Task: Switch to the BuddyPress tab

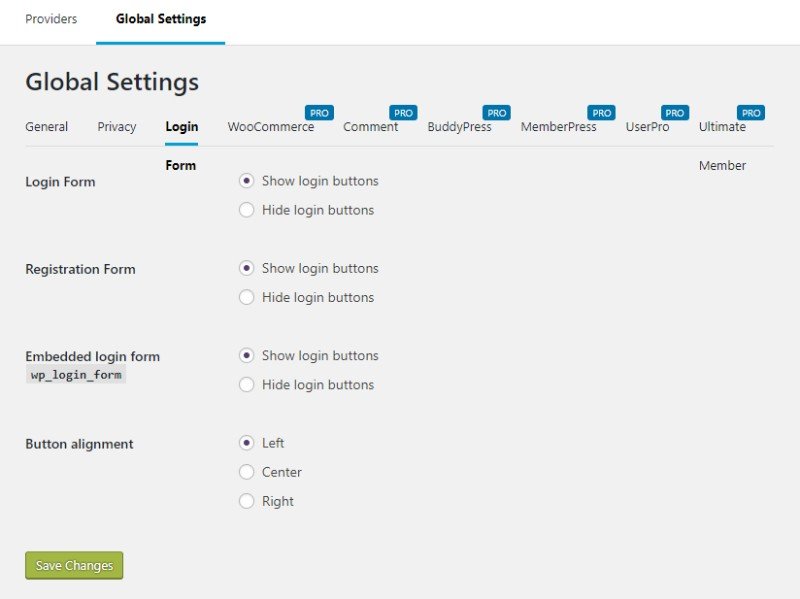Action: (x=459, y=126)
